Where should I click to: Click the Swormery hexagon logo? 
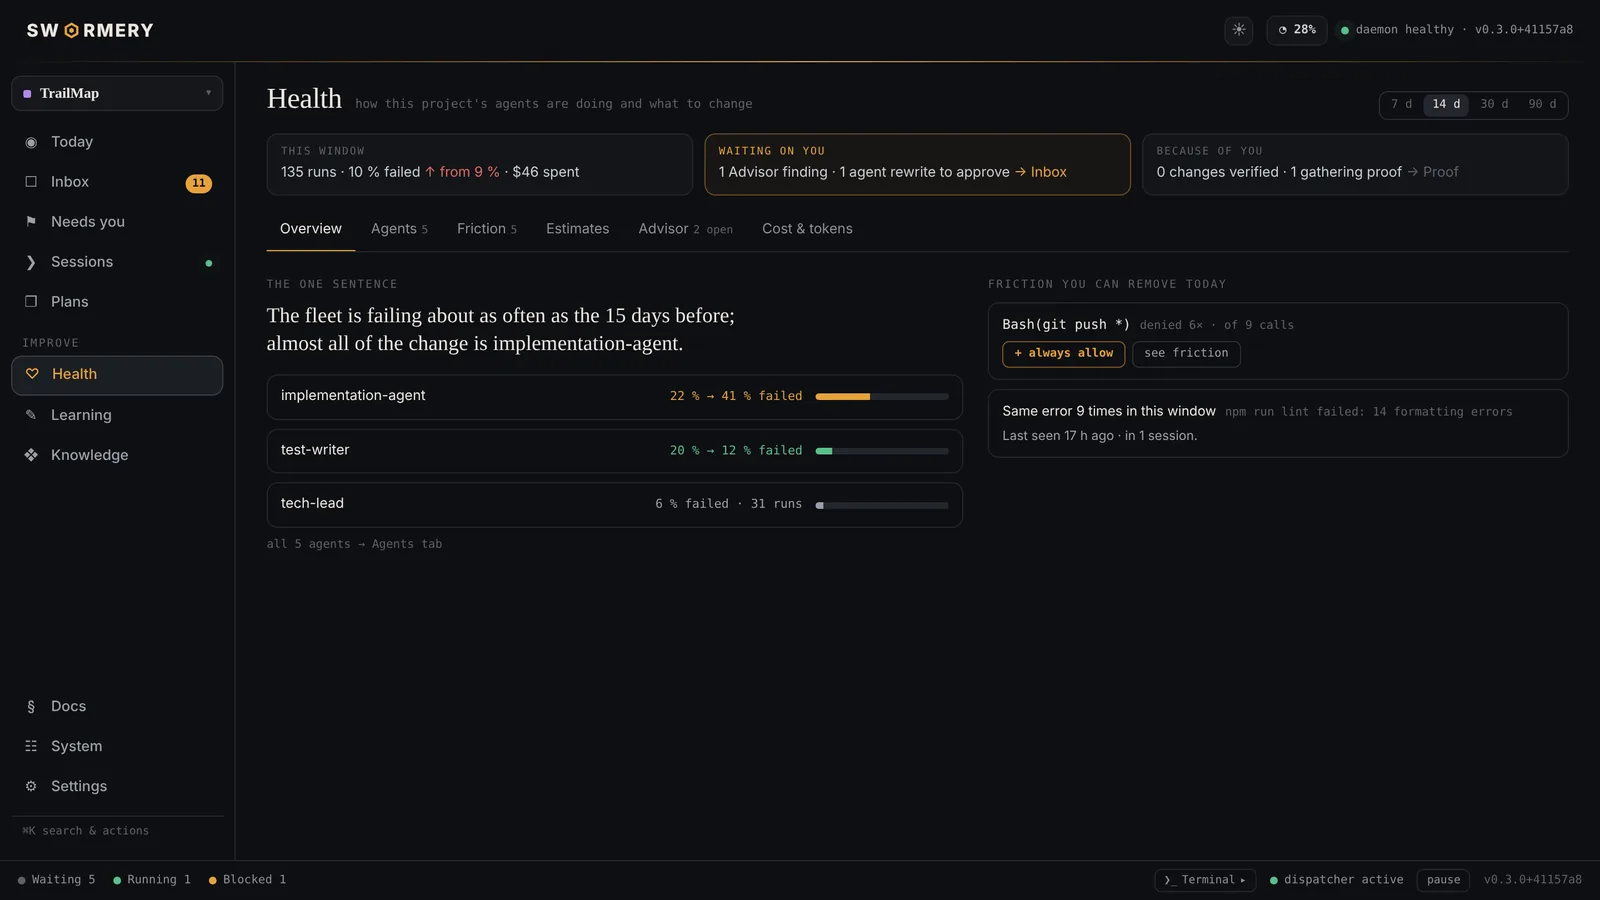click(71, 31)
